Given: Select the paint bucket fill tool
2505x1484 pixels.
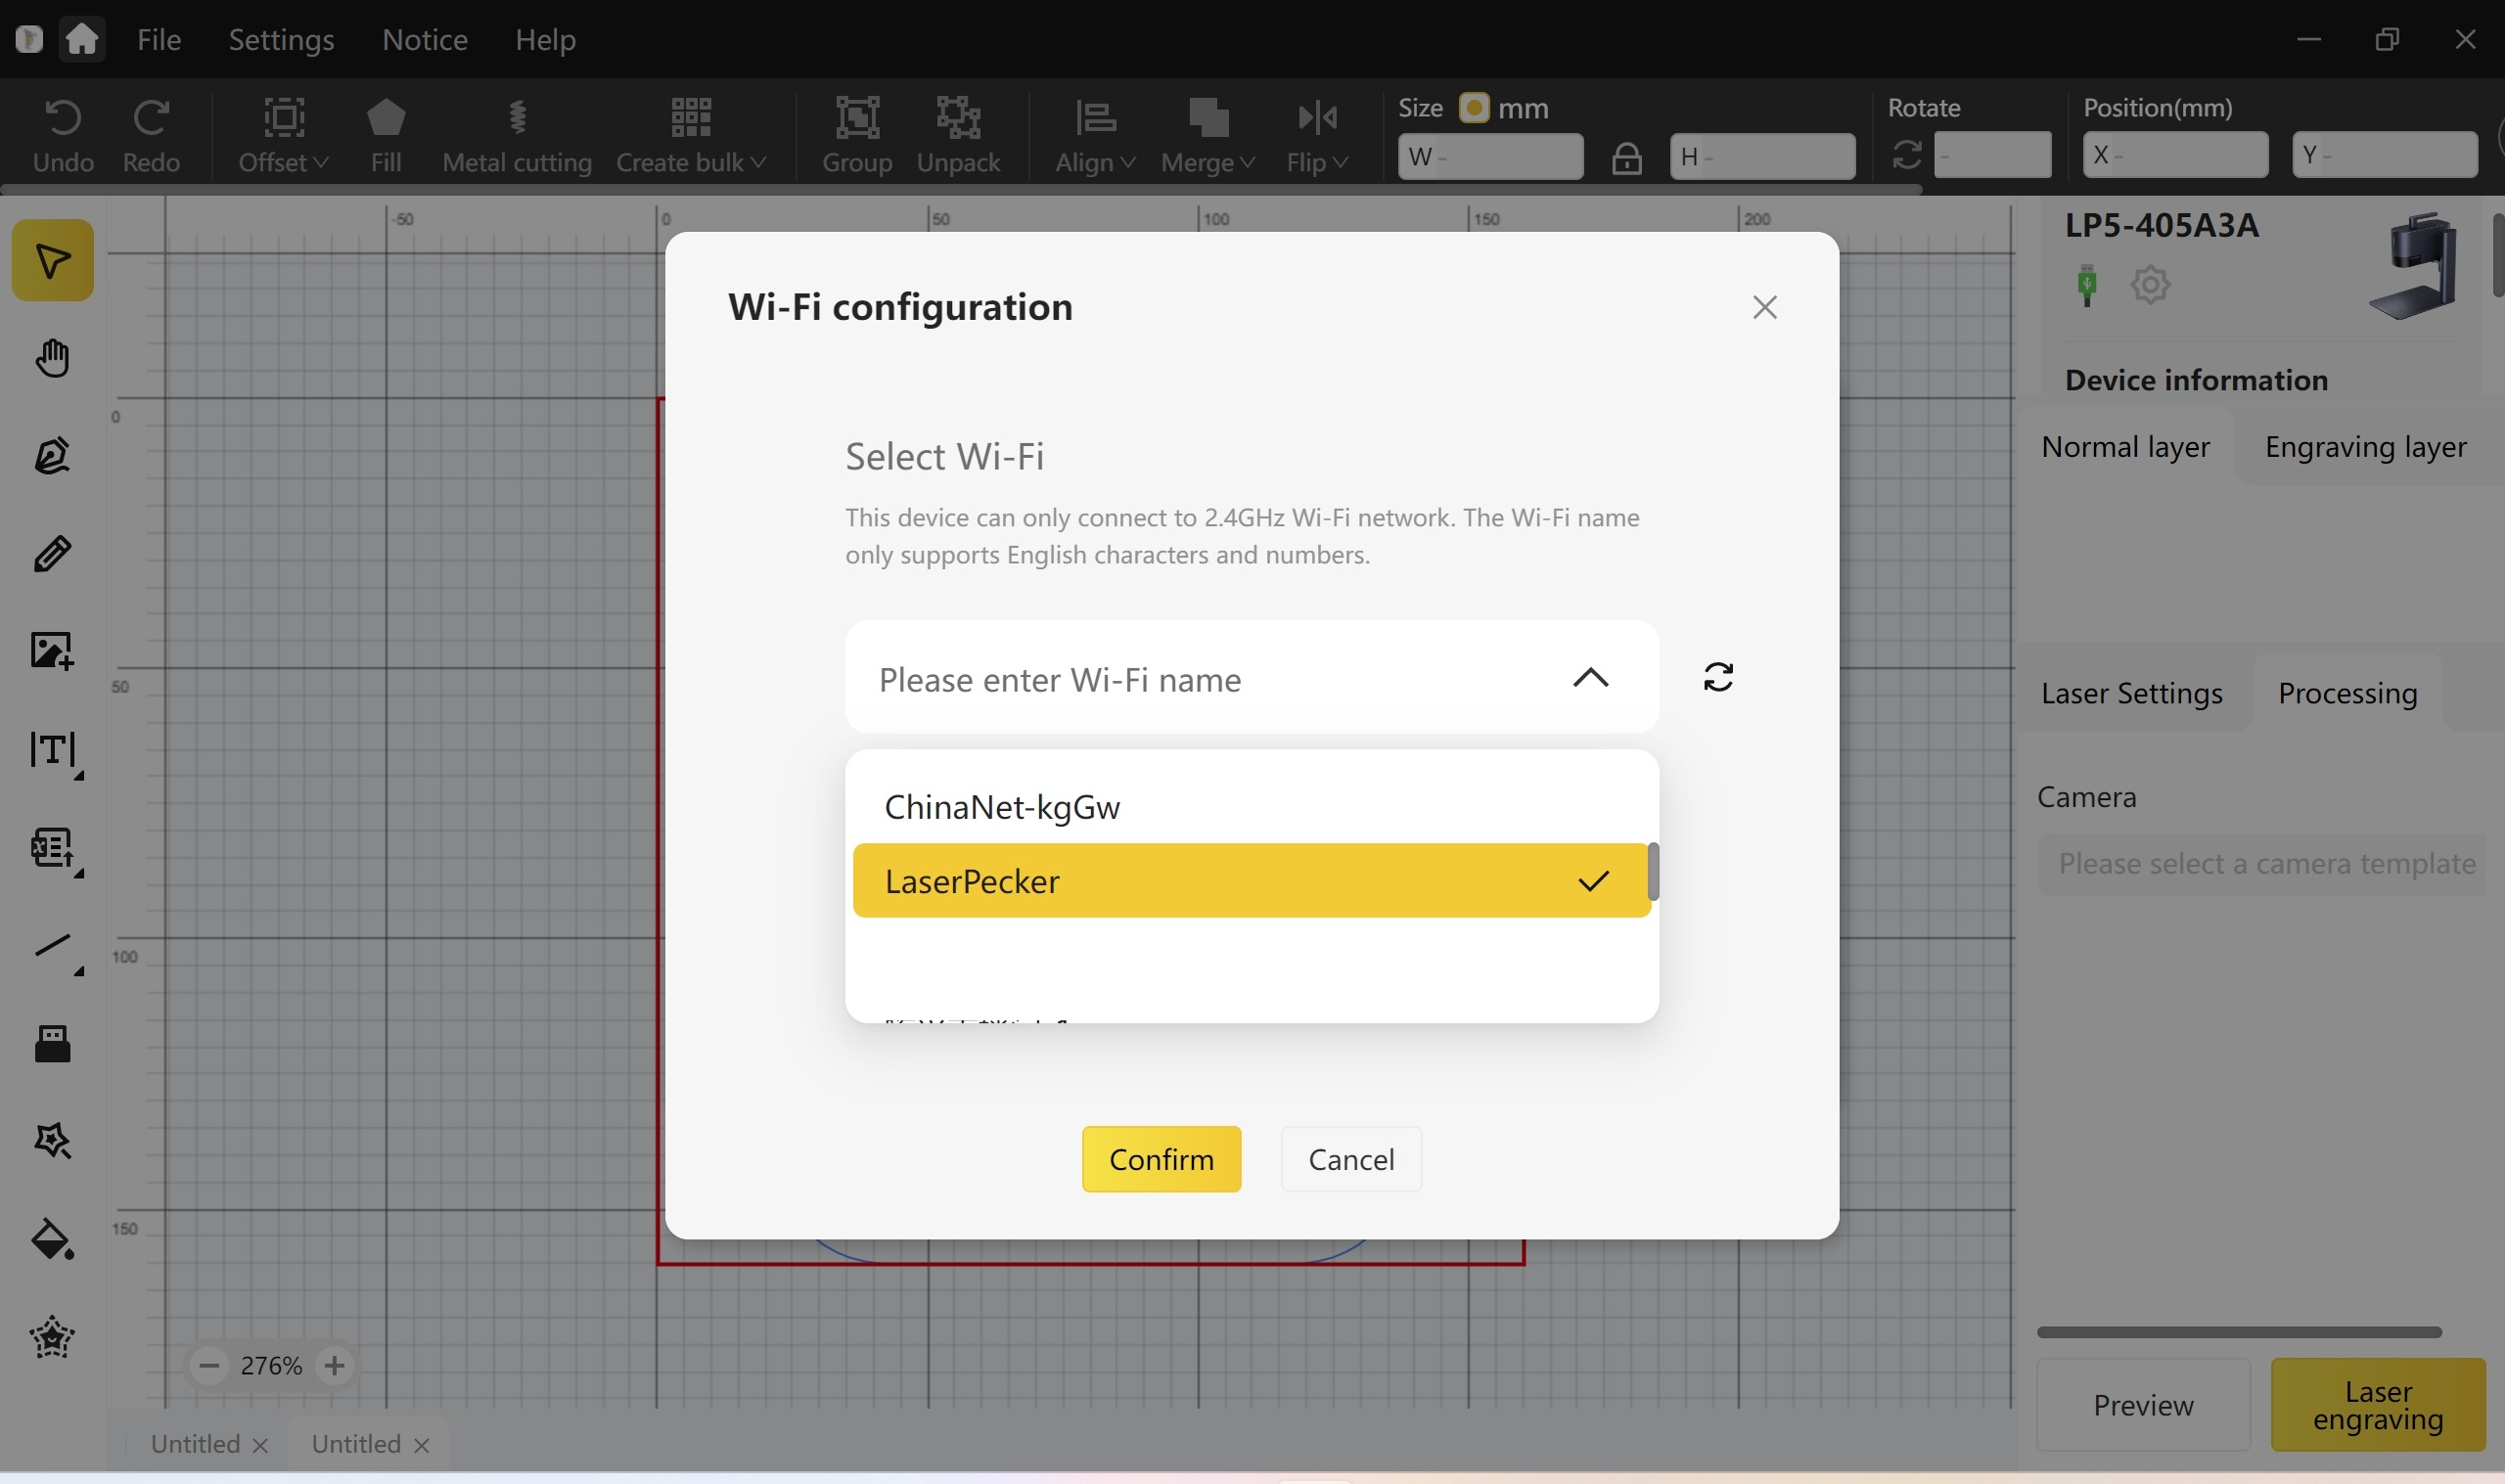Looking at the screenshot, I should click(x=52, y=1240).
